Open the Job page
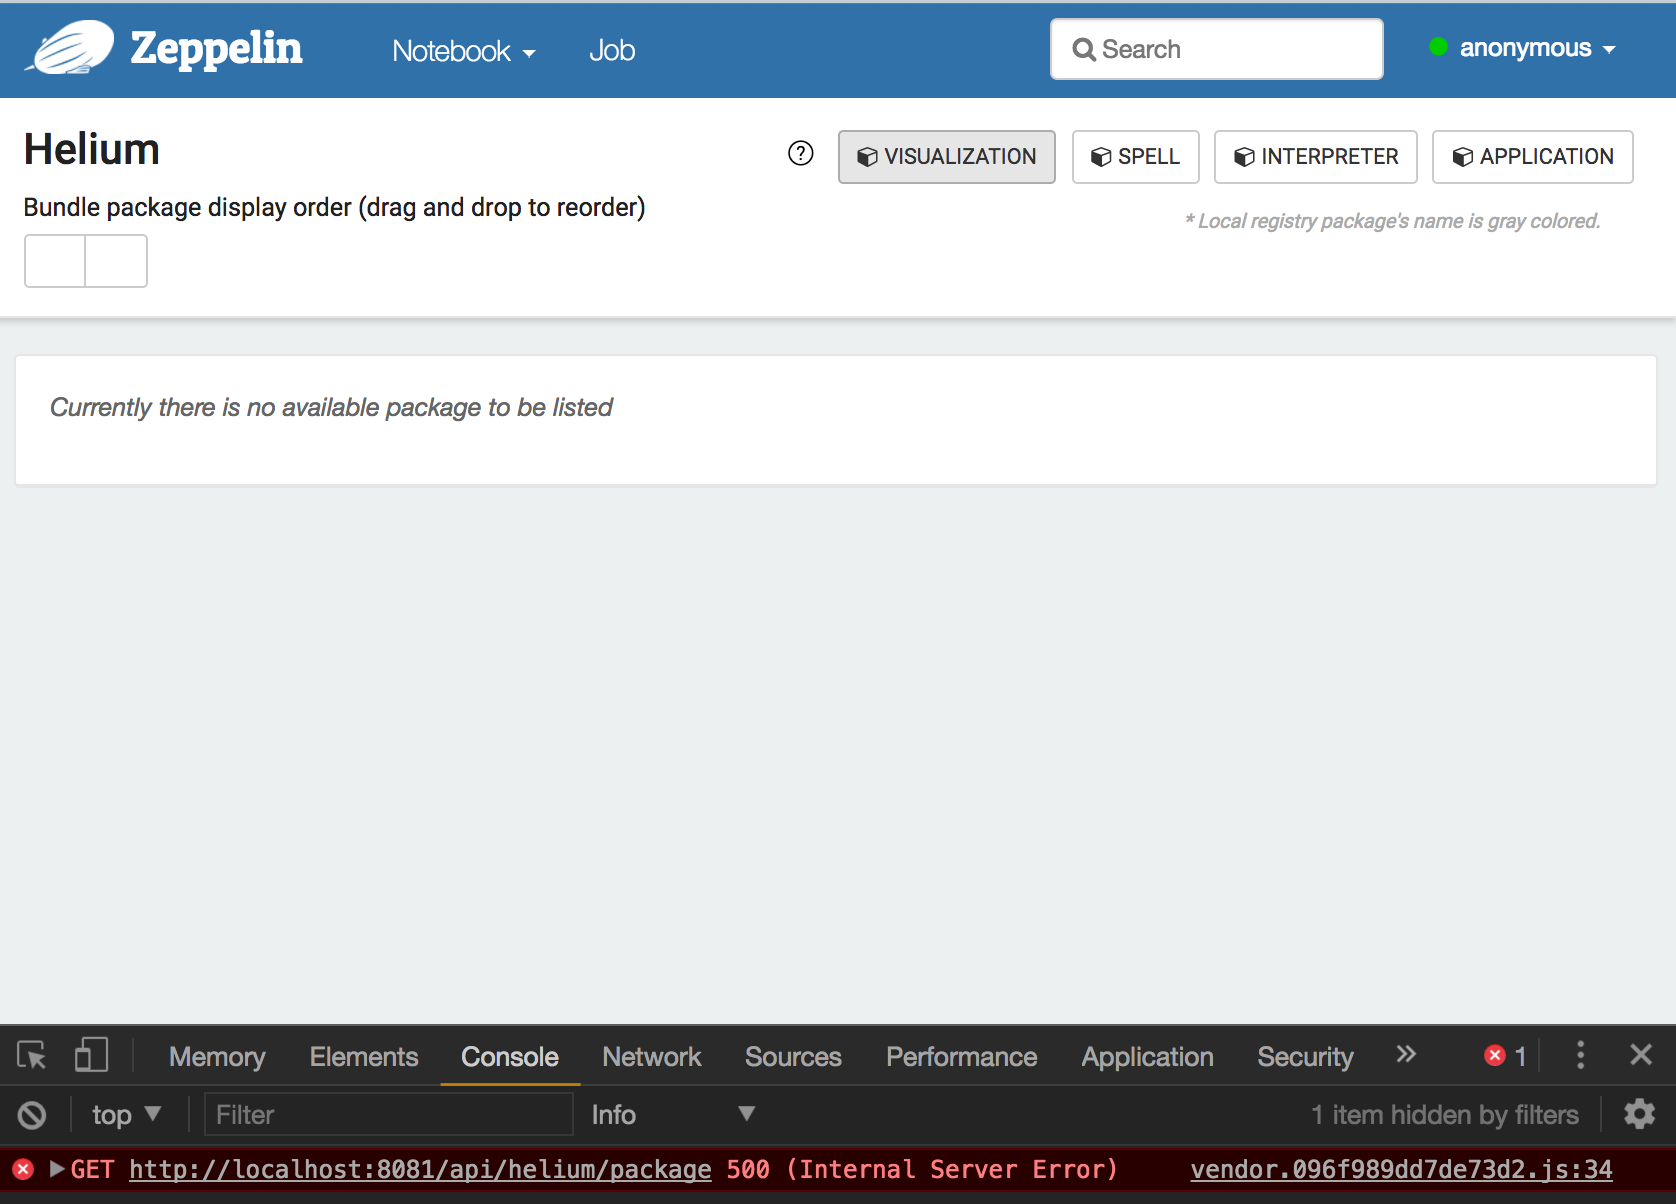 (x=612, y=51)
